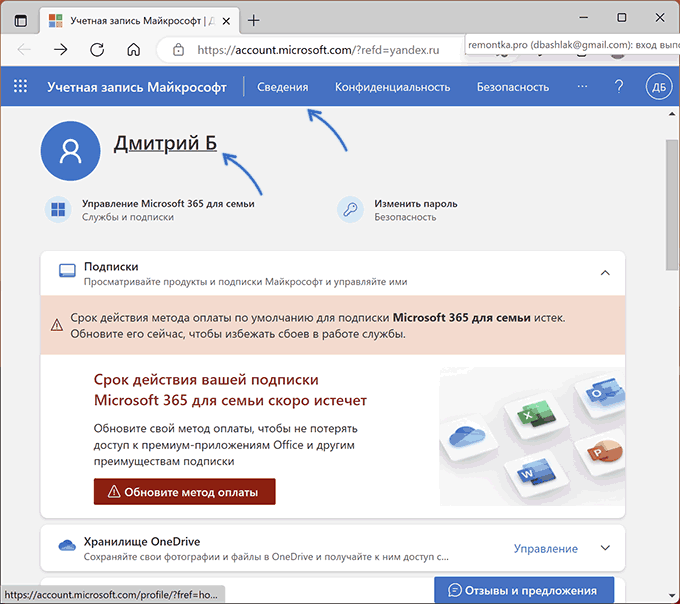
Task: Click the address bar URL field
Action: pyautogui.click(x=318, y=50)
